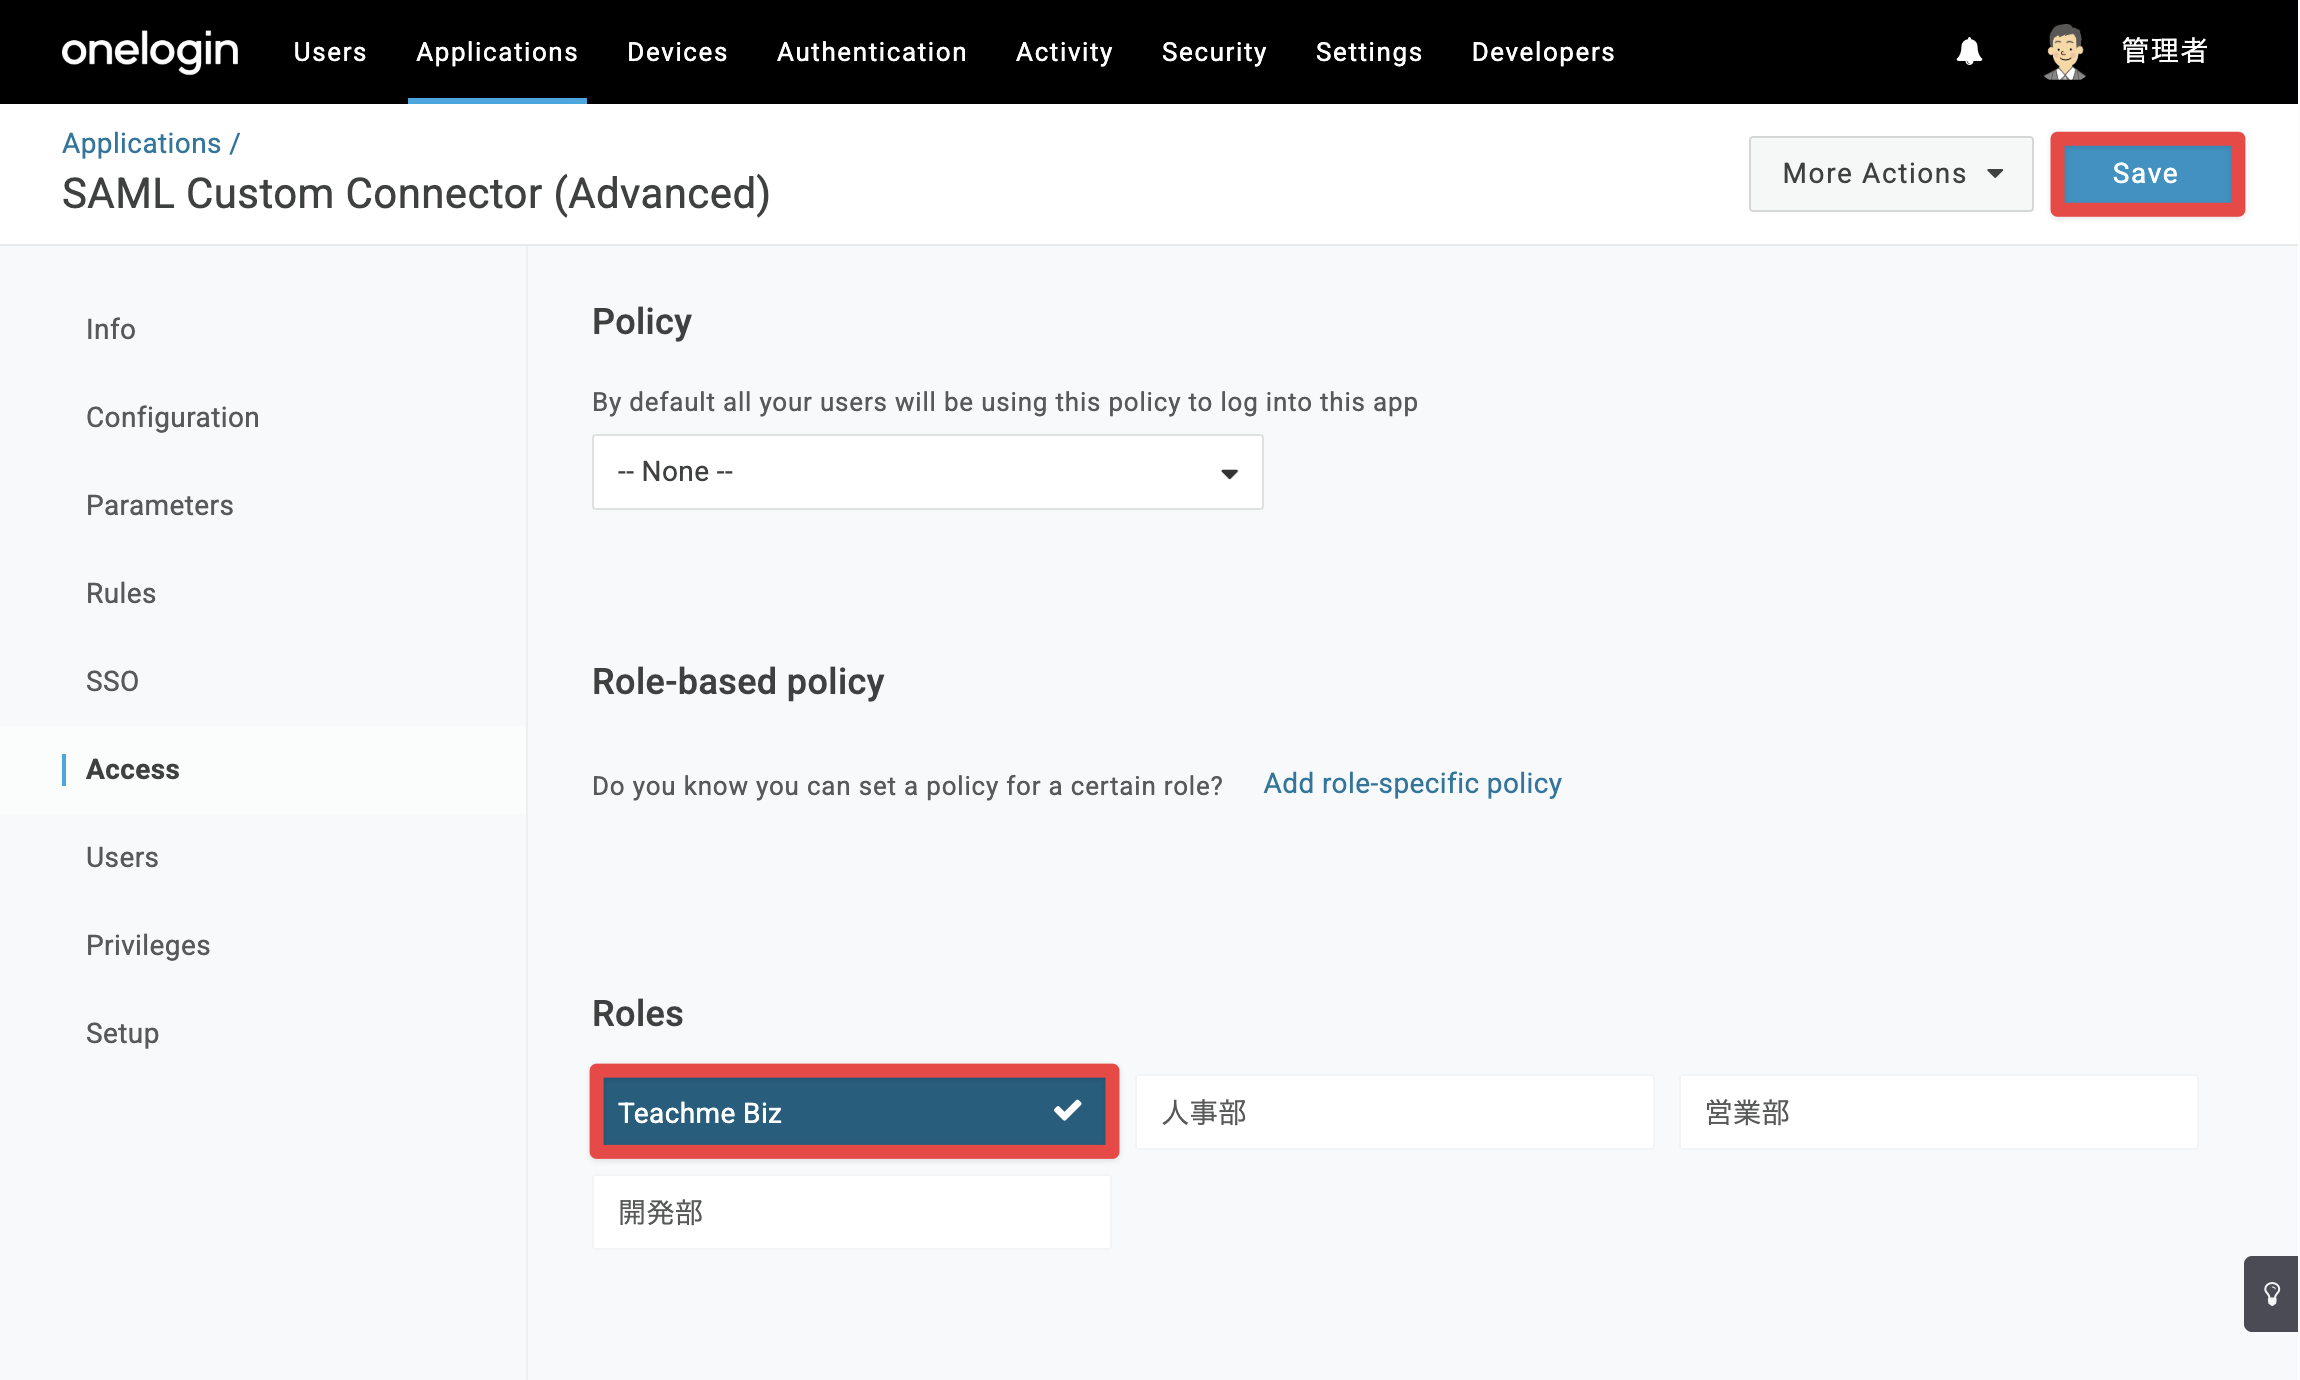Select the 人事部 role
The image size is (2300, 1380).
(x=1395, y=1112)
